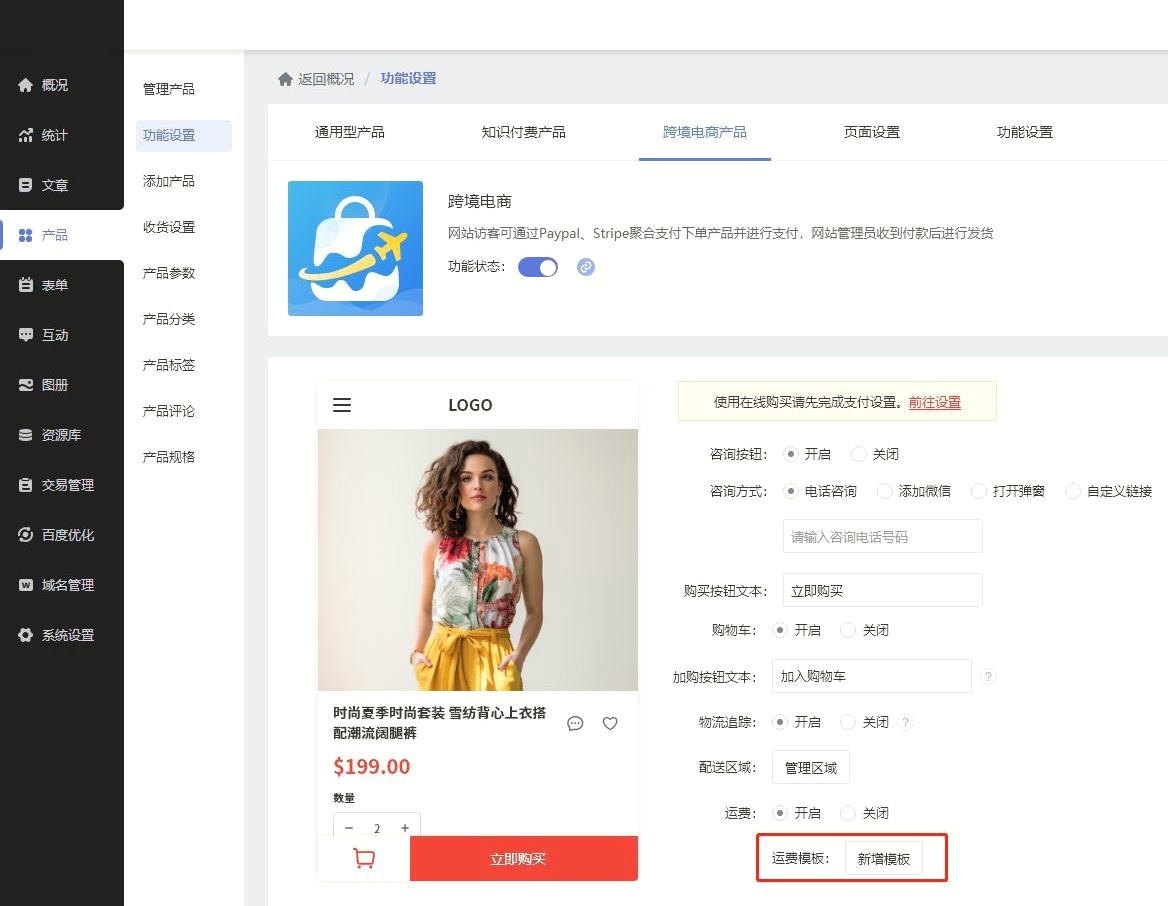Switch to the 知识付费产品 tab
Screen dimensions: 1168x906
tap(524, 131)
